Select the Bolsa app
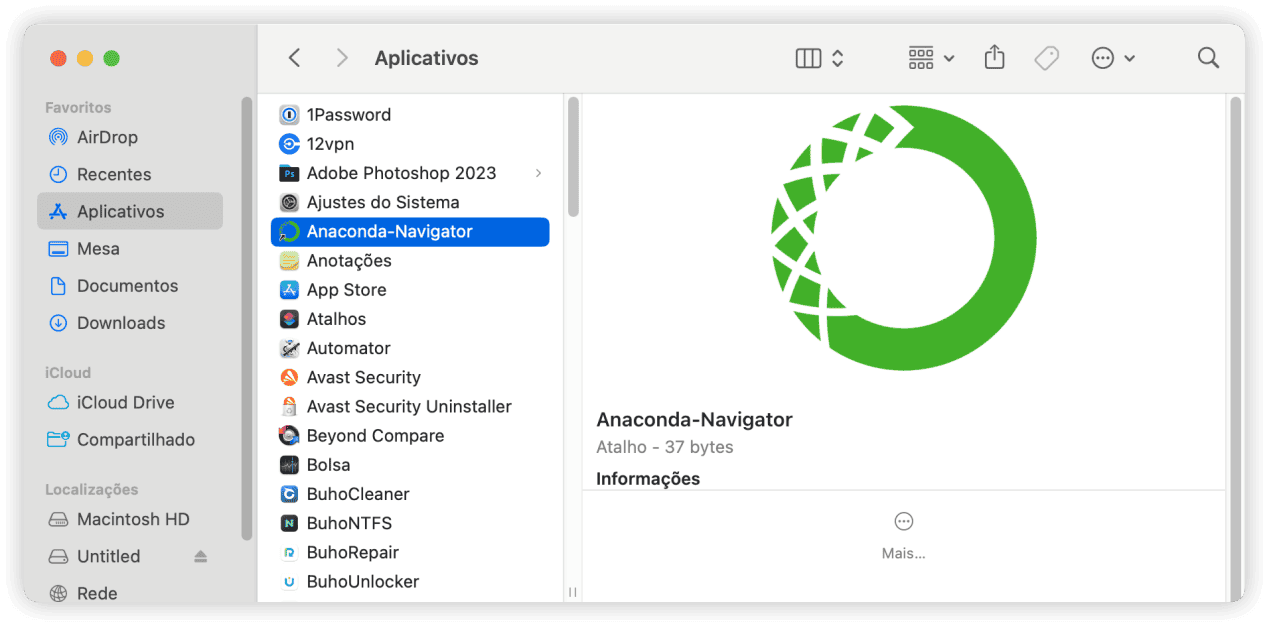Image resolution: width=1269 pixels, height=626 pixels. click(410, 465)
